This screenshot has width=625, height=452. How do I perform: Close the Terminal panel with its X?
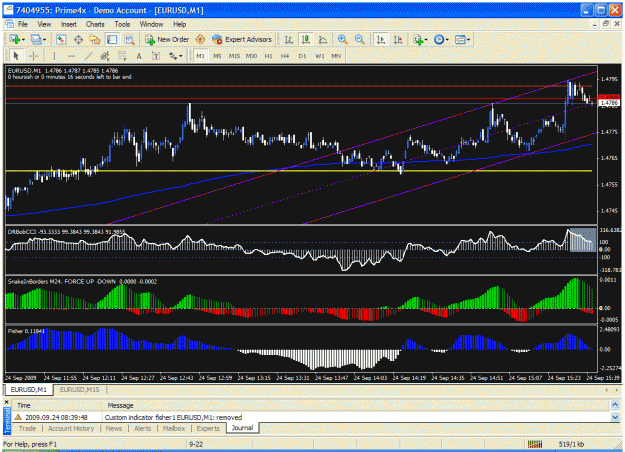(6, 402)
